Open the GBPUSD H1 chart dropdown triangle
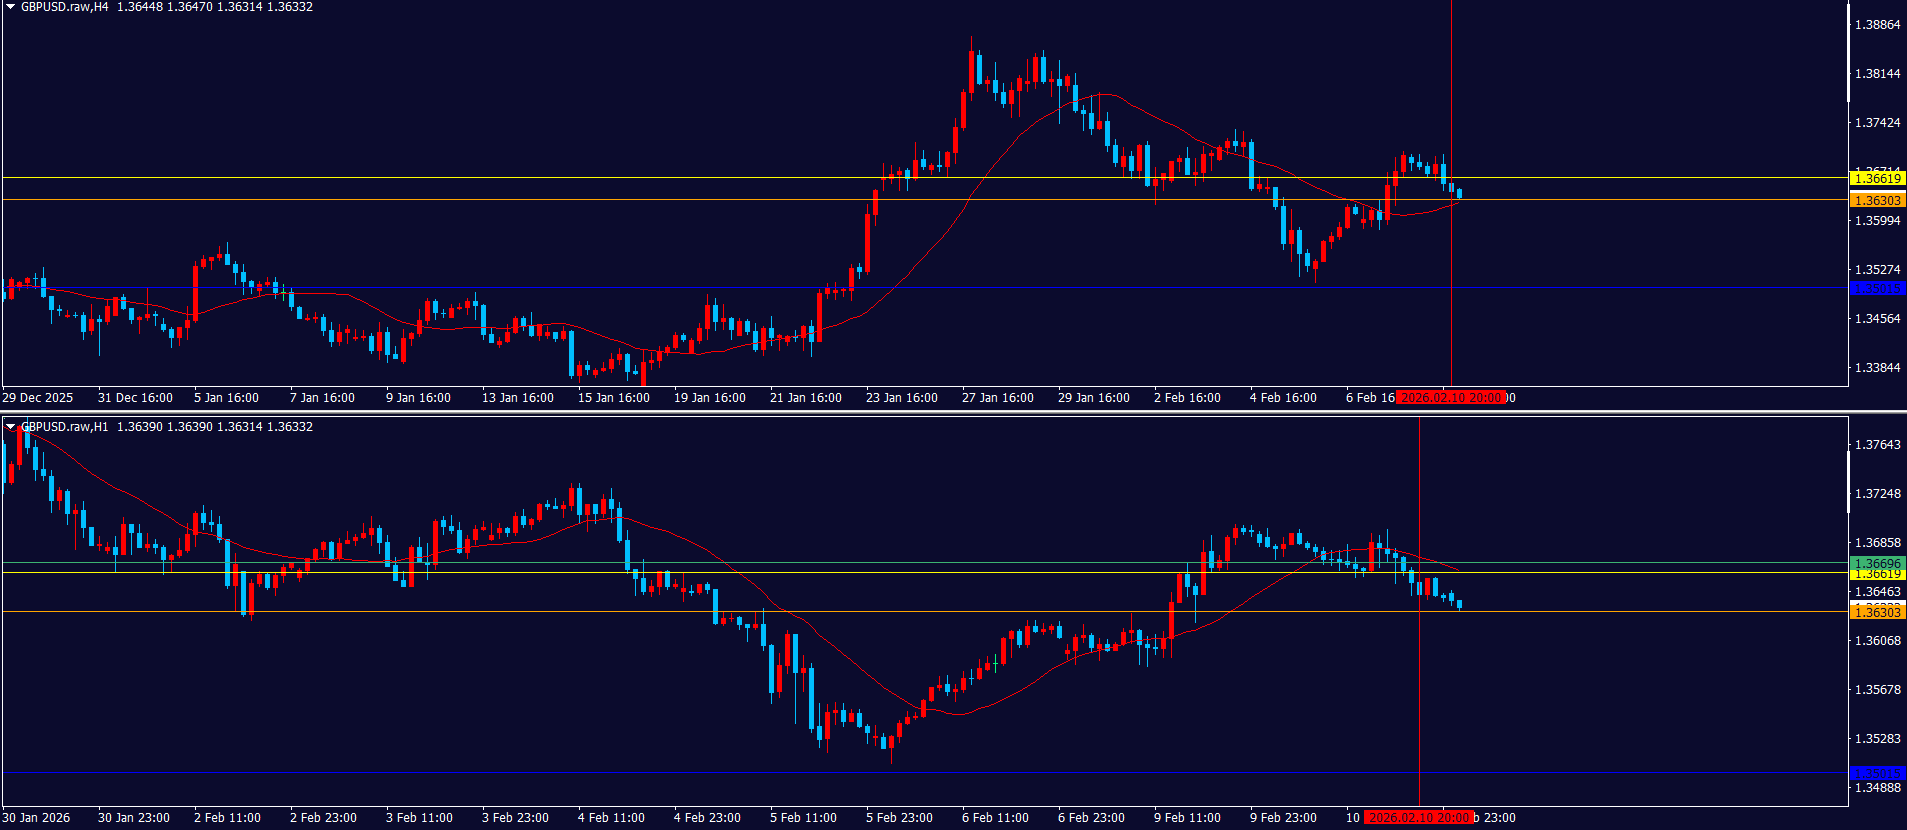This screenshot has height=830, width=1907. tap(10, 427)
